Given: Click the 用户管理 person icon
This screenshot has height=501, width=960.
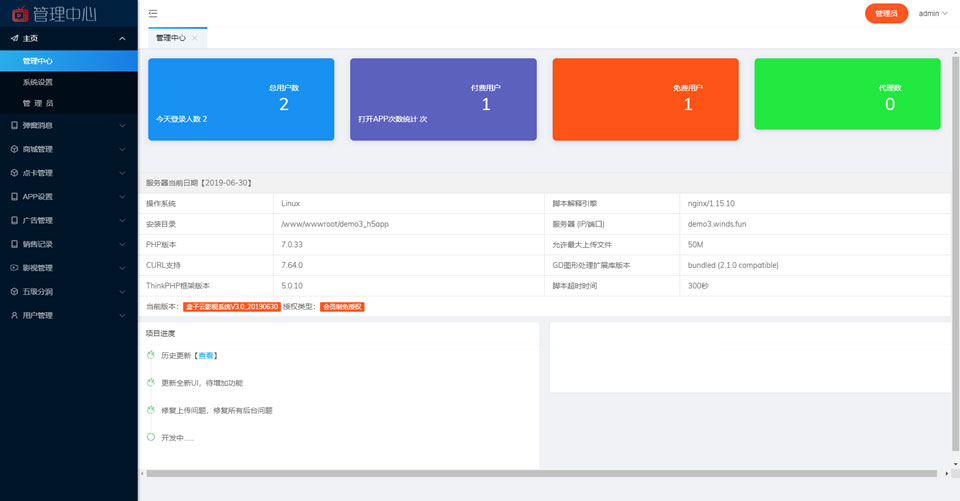Looking at the screenshot, I should (x=14, y=315).
